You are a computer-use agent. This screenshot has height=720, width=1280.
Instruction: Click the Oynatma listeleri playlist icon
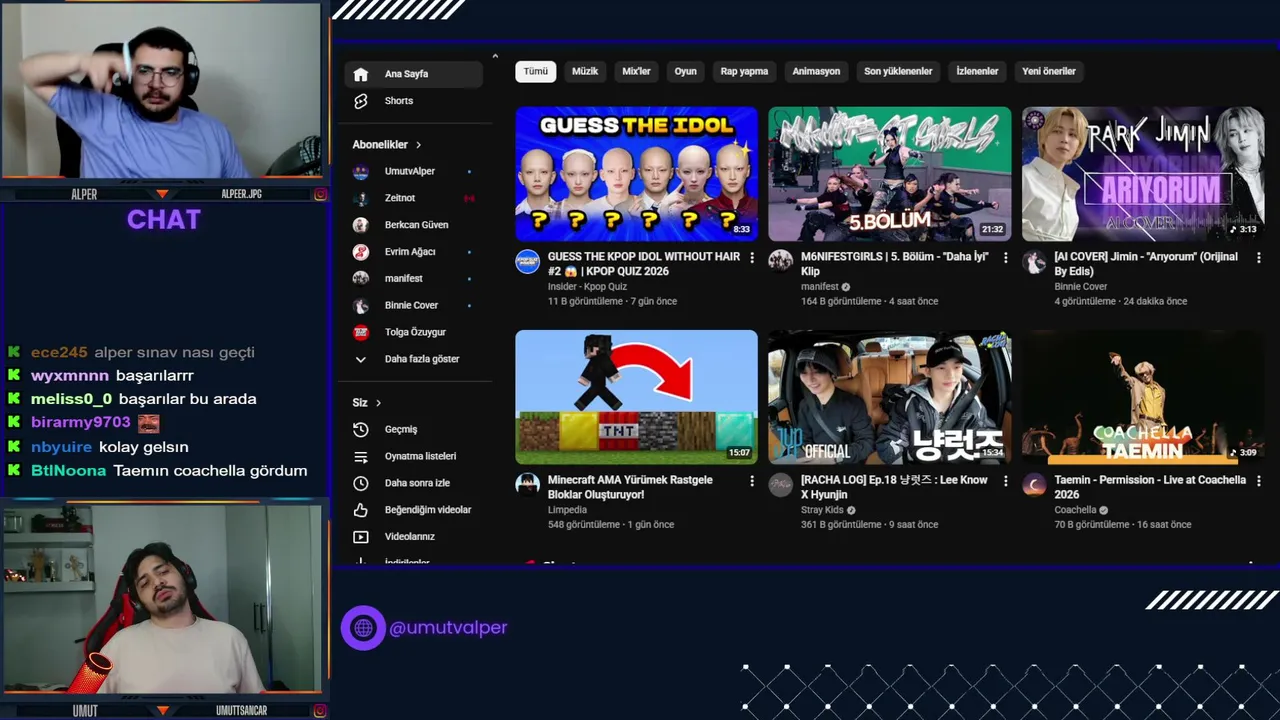click(x=361, y=456)
